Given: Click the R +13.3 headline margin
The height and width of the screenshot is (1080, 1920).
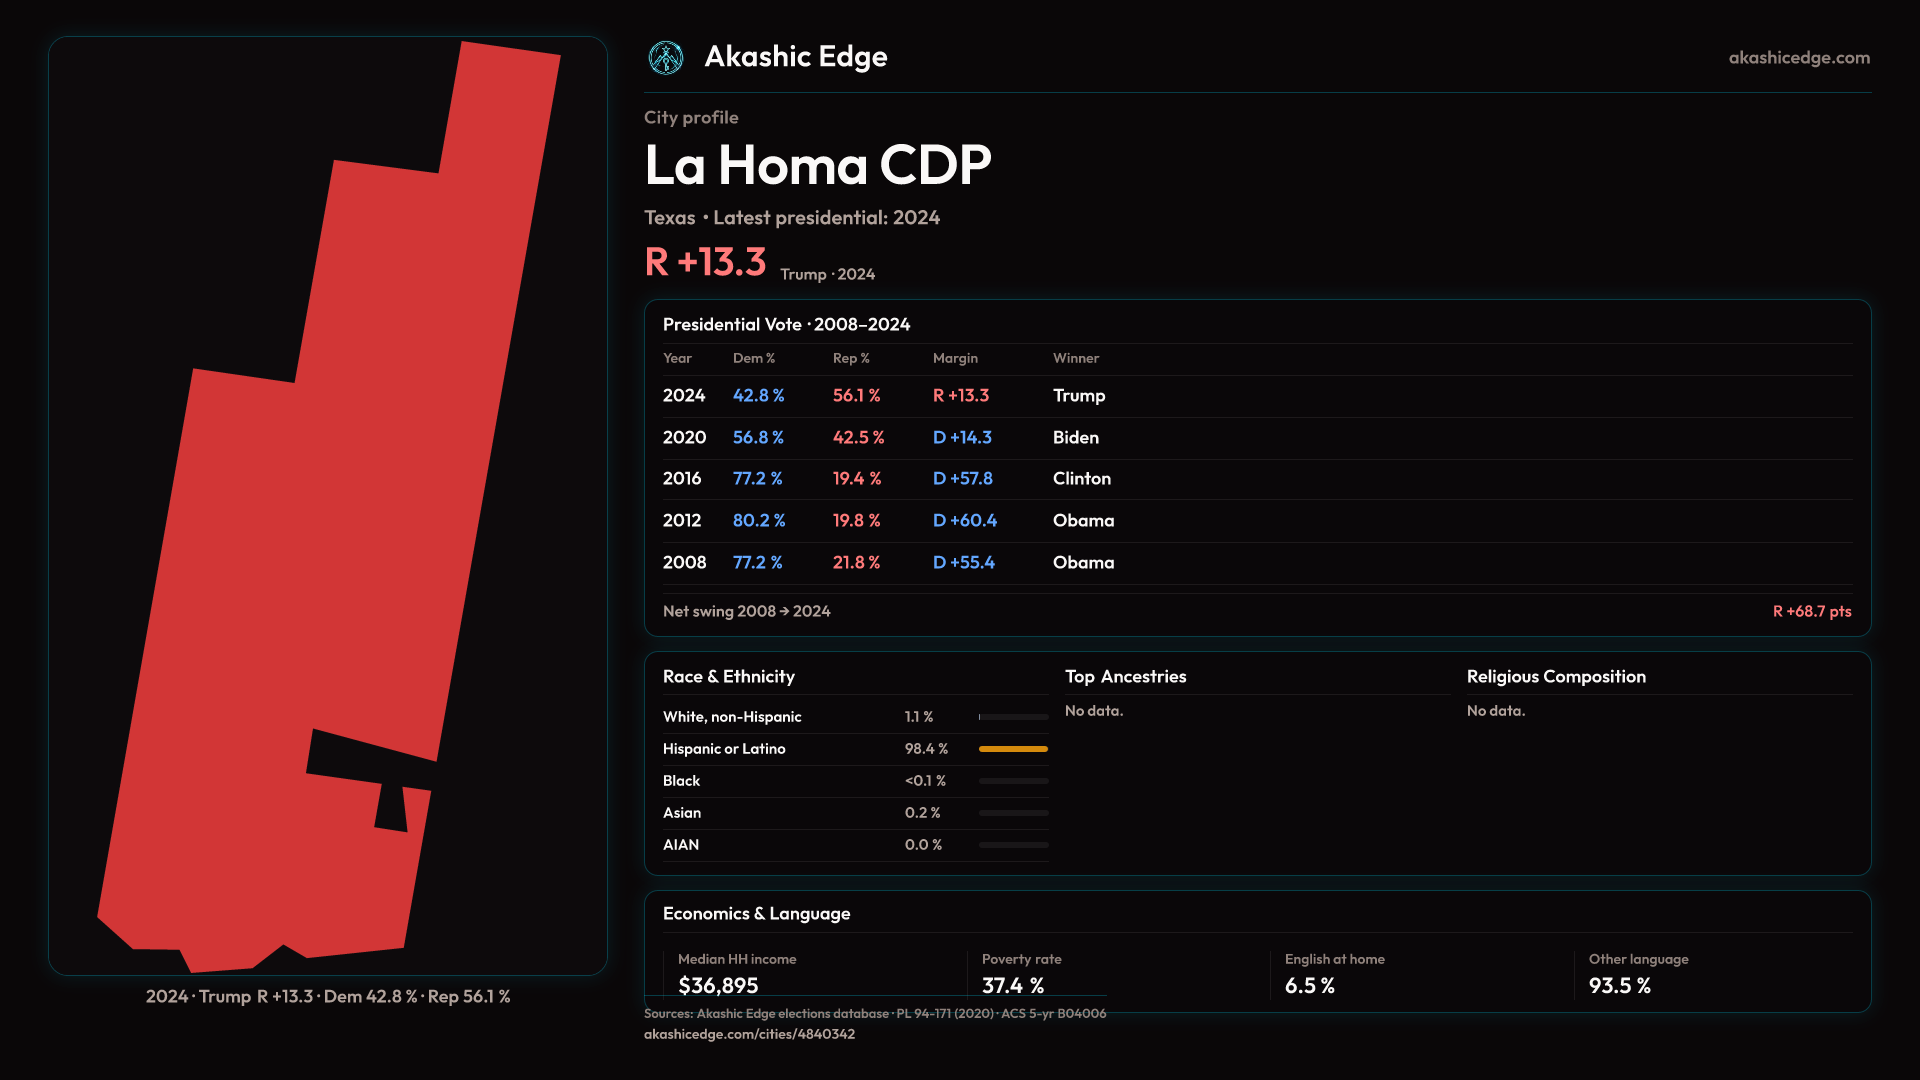Looking at the screenshot, I should click(x=705, y=262).
